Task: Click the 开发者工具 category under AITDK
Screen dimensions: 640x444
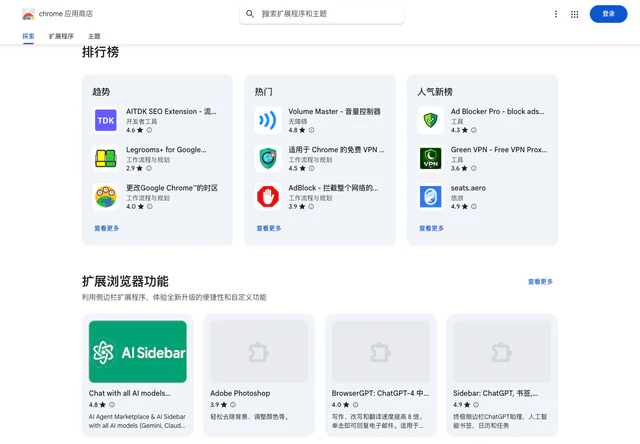Action: pos(141,121)
